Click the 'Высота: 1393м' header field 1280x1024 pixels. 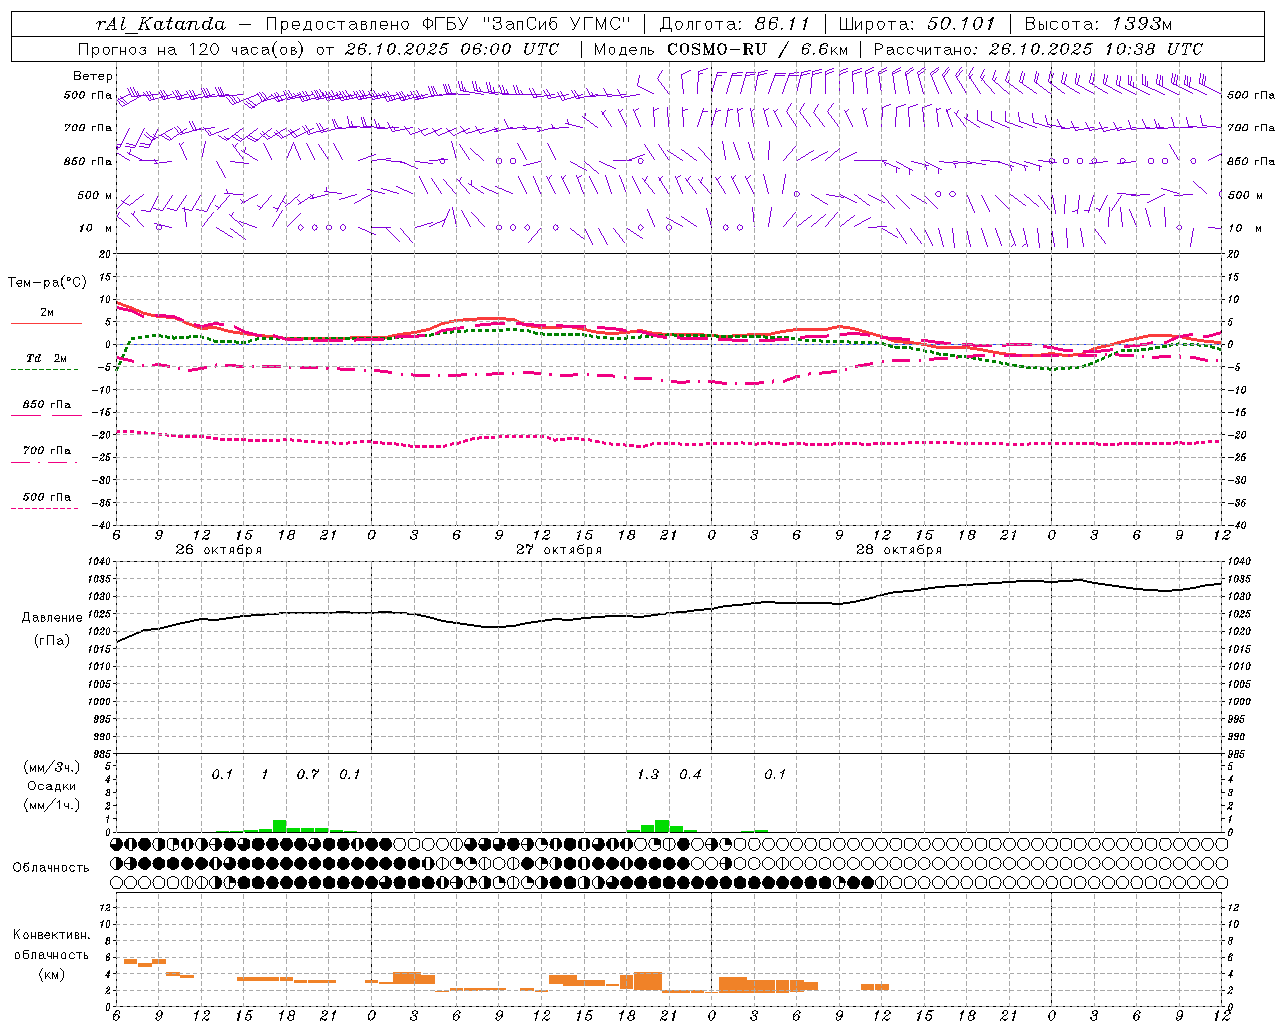coord(1099,23)
